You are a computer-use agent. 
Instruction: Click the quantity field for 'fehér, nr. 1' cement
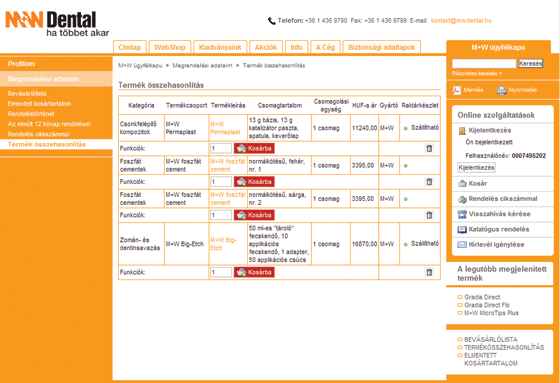221,182
